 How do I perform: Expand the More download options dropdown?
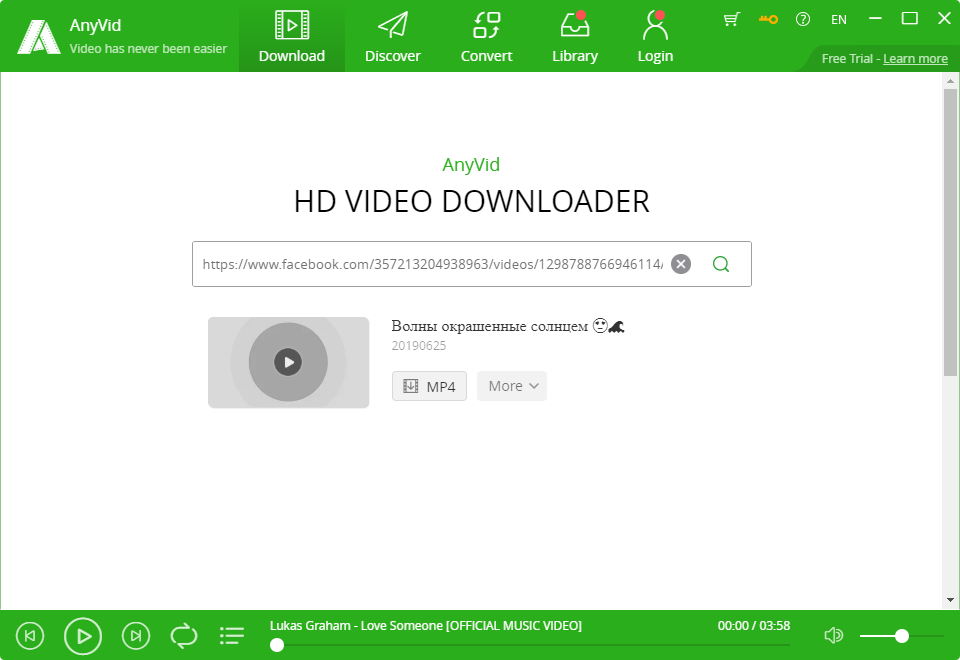512,386
